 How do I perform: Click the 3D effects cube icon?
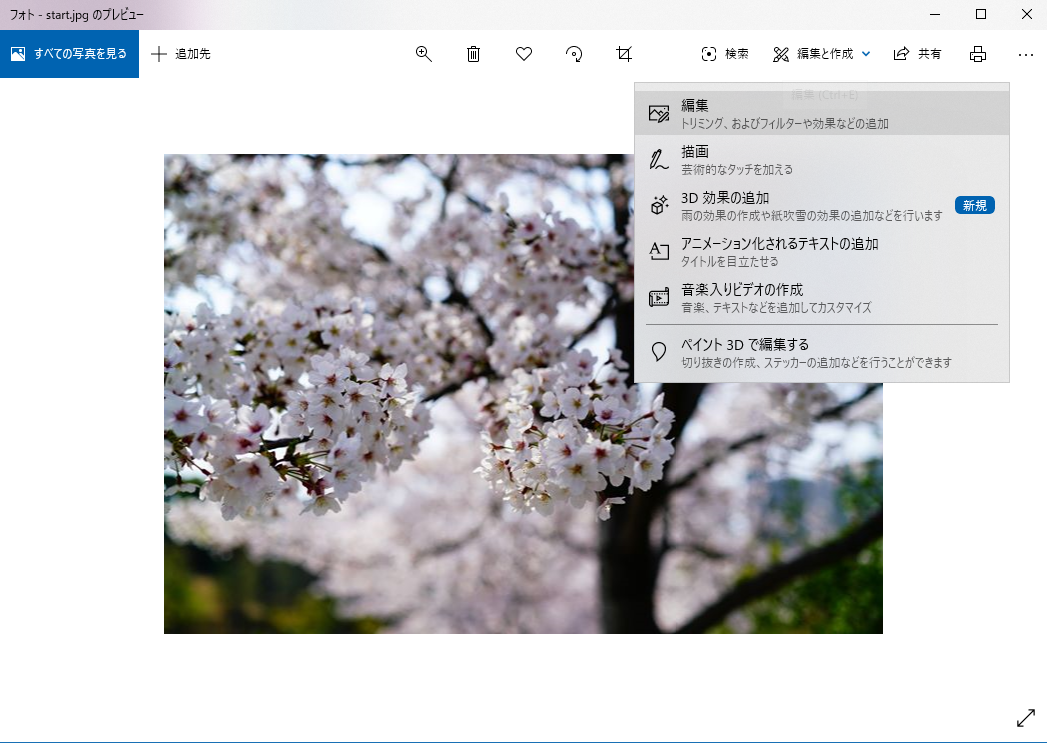[659, 205]
